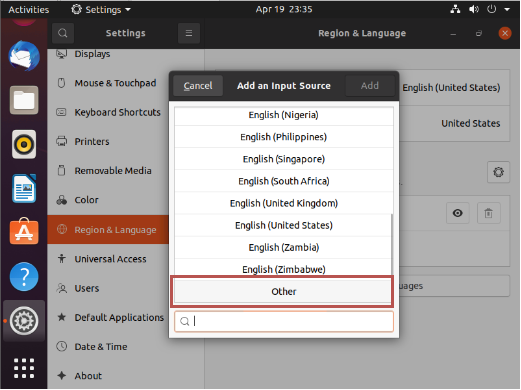Viewport: 521px width, 390px height.
Task: Select English (South Africa) input source
Action: coord(284,181)
